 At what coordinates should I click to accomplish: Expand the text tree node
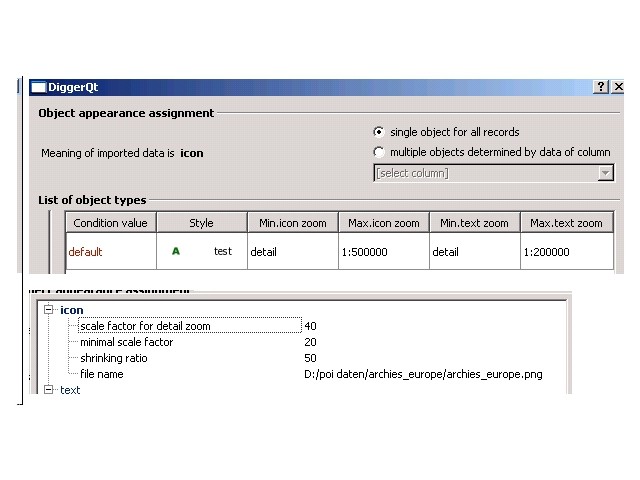(x=48, y=390)
